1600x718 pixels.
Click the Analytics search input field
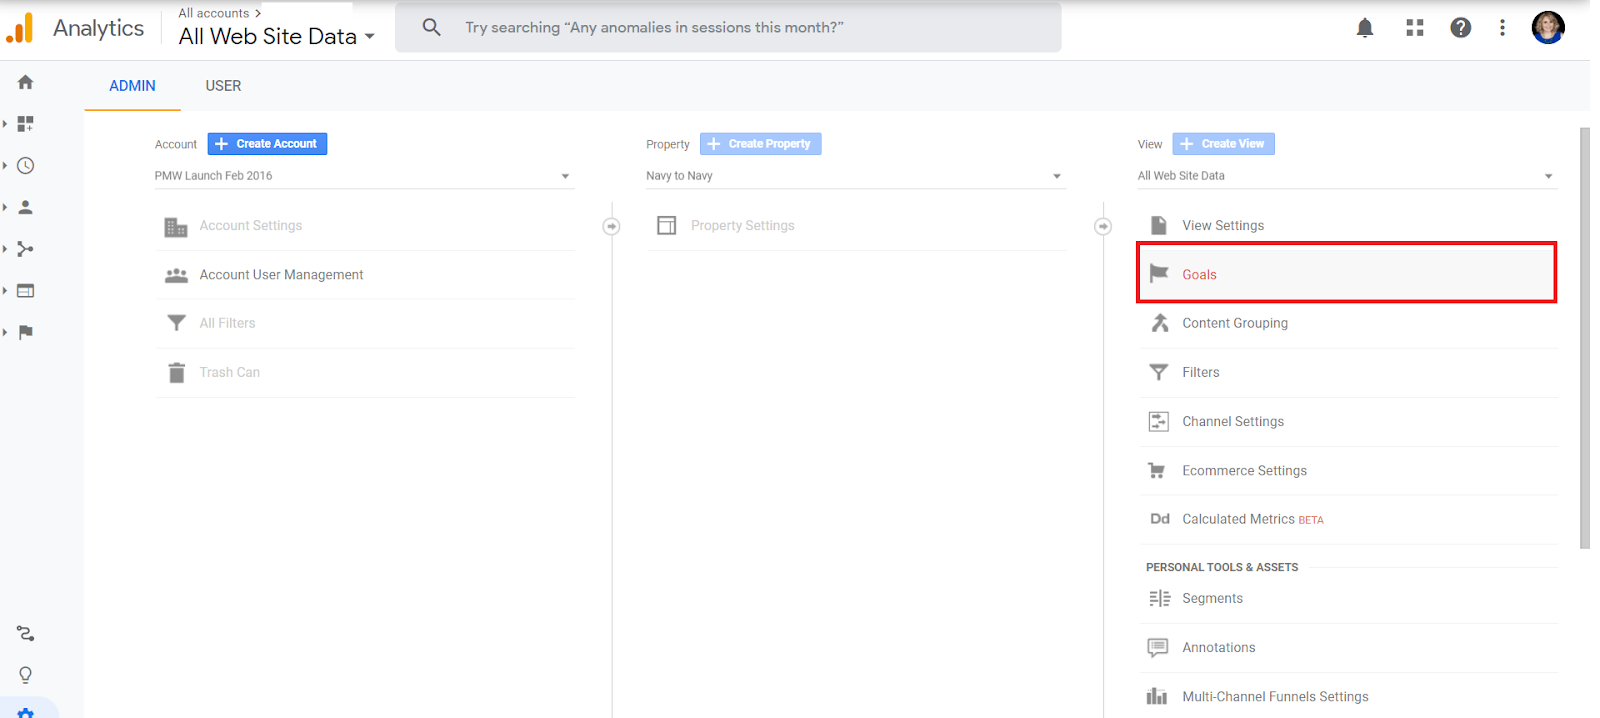pyautogui.click(x=728, y=27)
